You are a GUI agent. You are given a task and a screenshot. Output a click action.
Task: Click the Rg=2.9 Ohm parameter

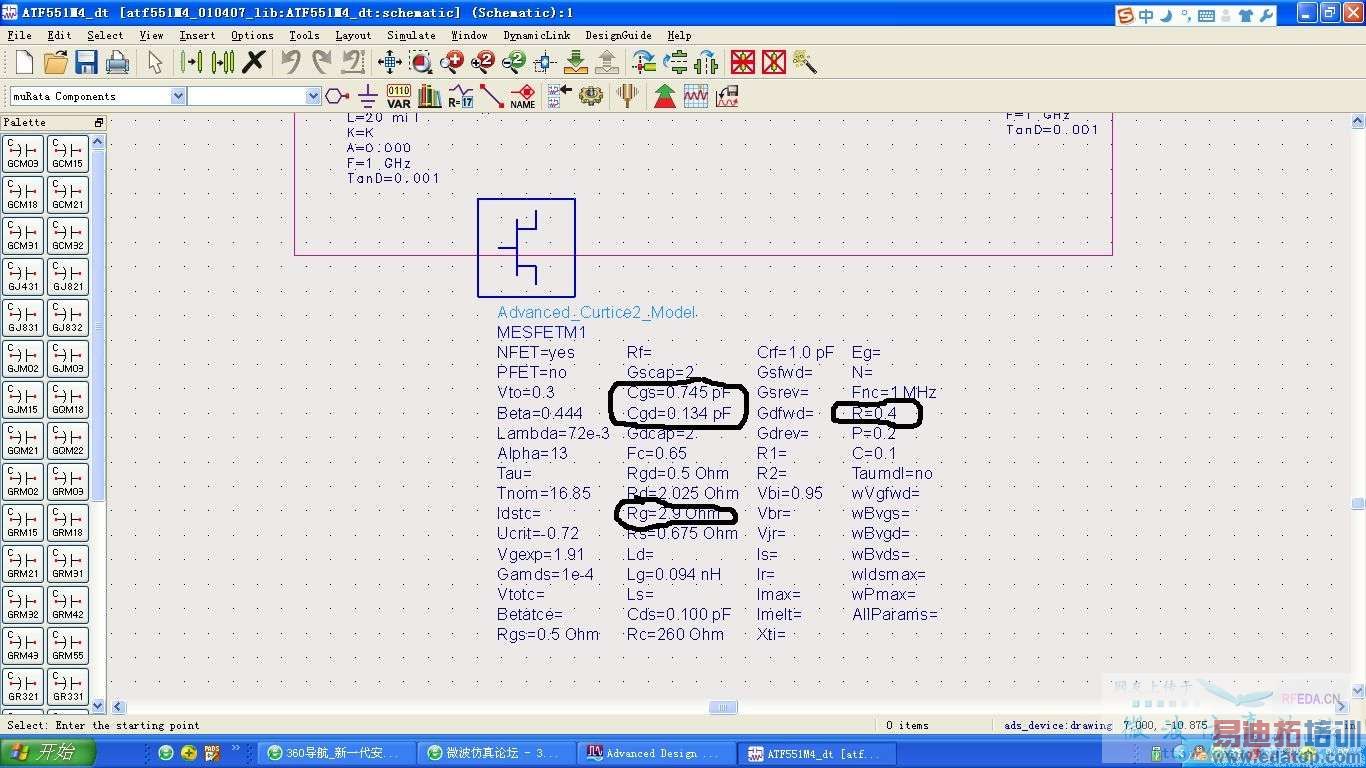tap(673, 513)
